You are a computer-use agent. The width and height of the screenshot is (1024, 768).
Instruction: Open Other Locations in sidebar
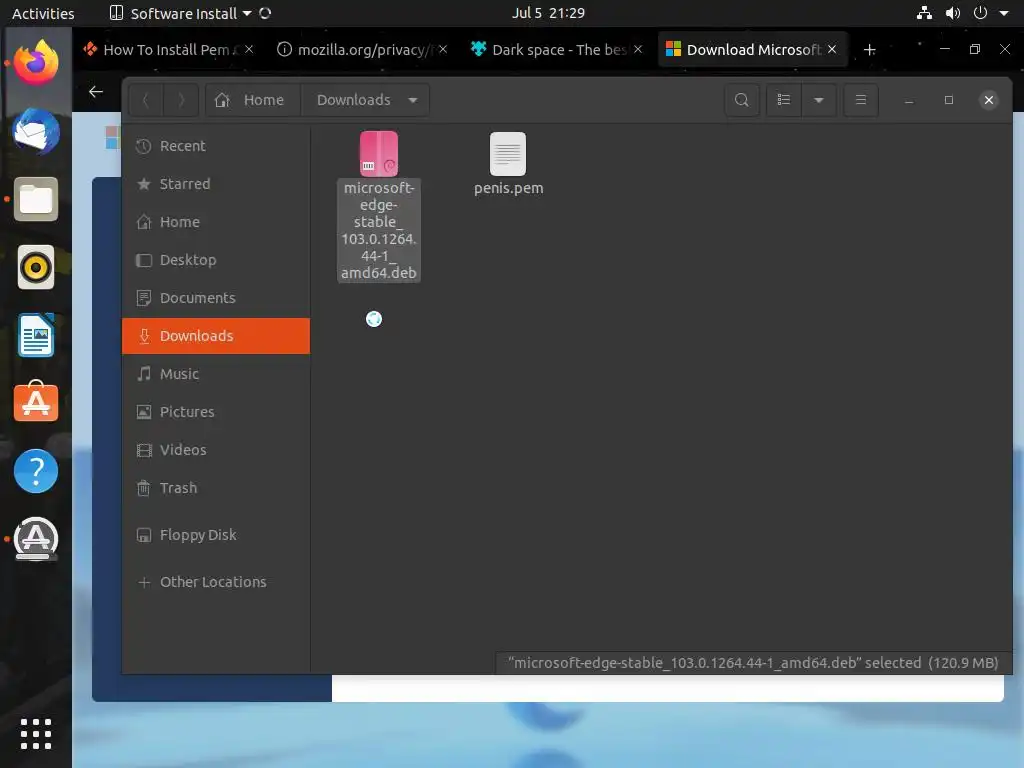coord(216,582)
